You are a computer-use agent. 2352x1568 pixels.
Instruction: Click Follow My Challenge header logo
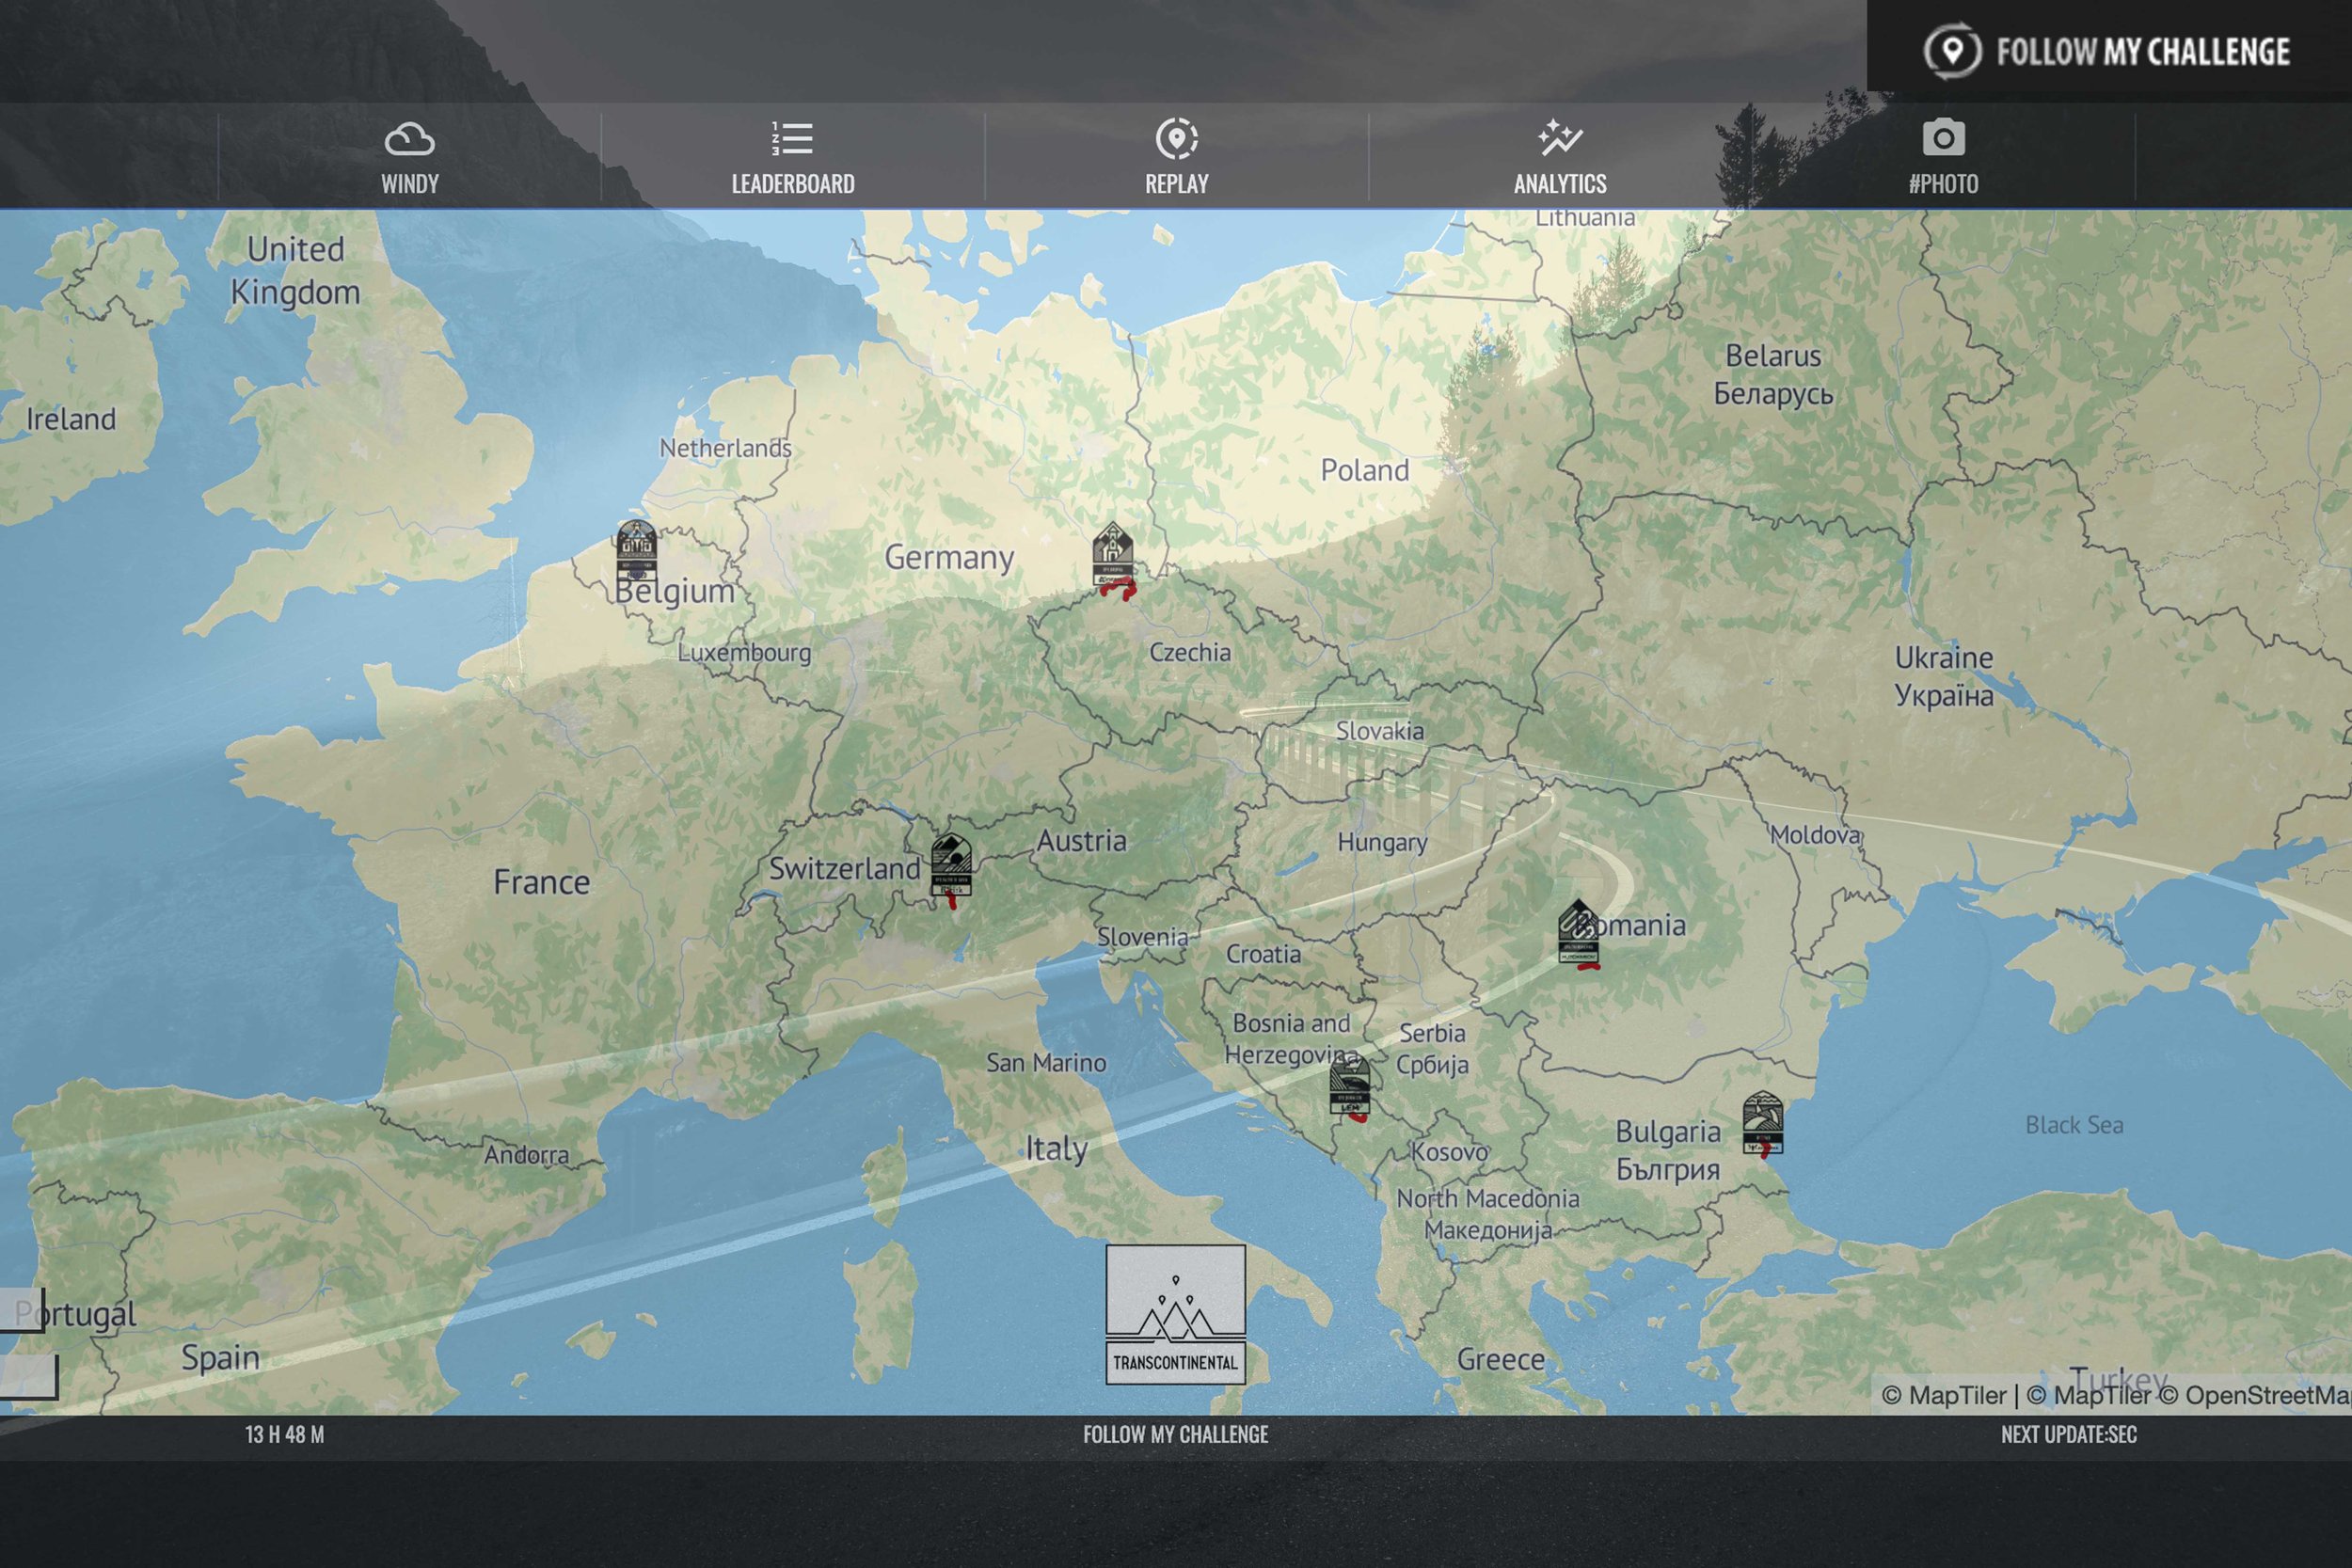pos(2107,50)
